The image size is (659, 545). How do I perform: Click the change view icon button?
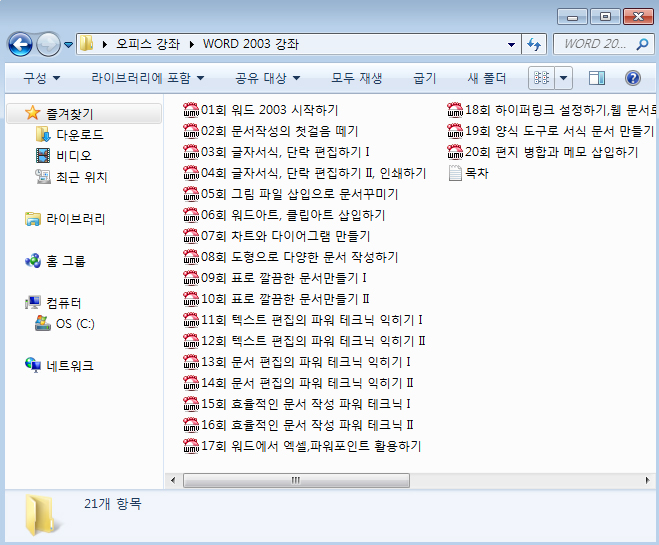point(541,78)
